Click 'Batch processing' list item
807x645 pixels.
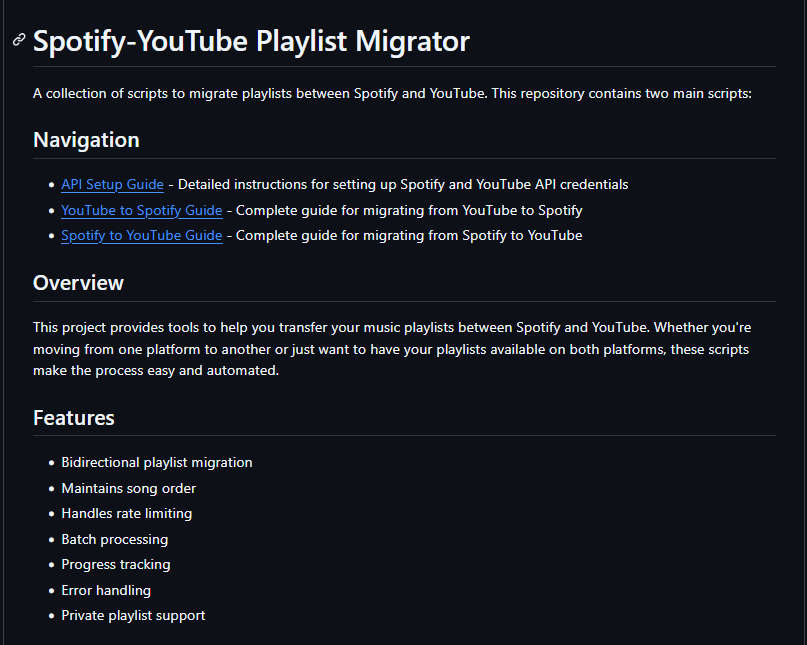coord(115,539)
